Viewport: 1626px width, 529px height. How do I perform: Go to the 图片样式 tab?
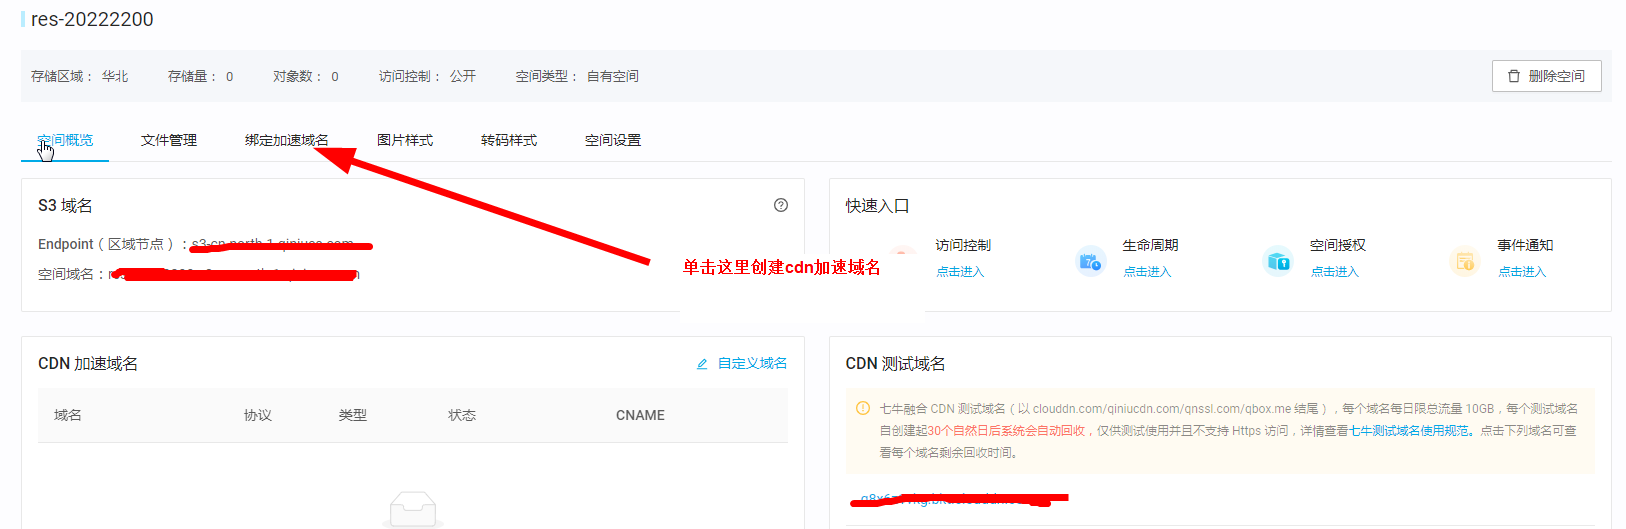coord(405,140)
